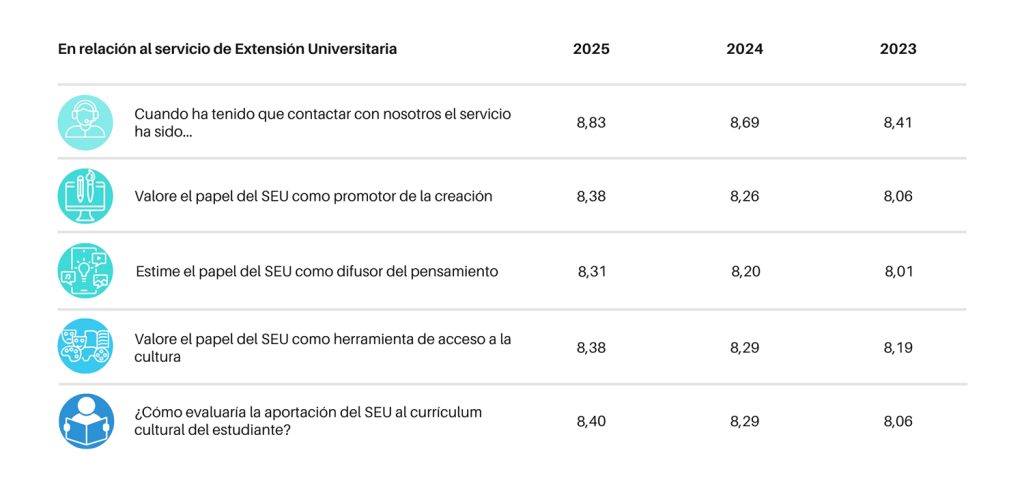The image size is (1024, 478).
Task: Click the monitor with pencil and brush icon
Action: (85, 196)
